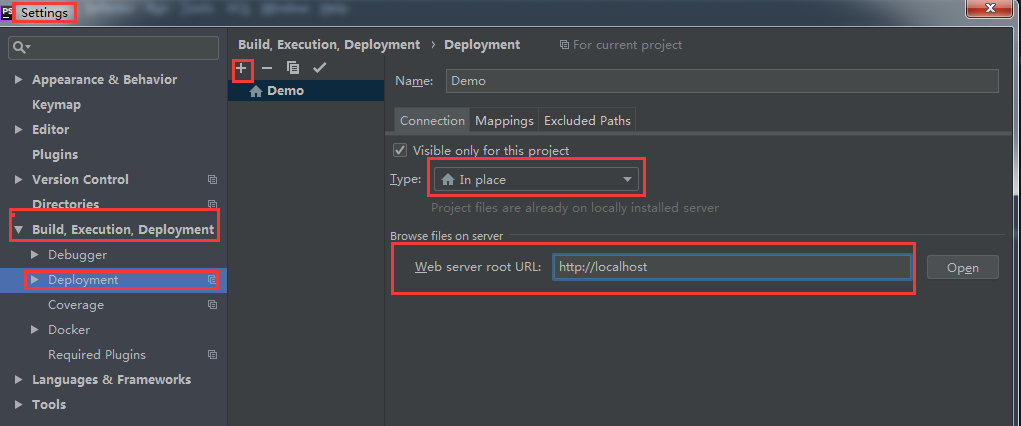Click the PhpStorm icon in title bar
Screen dimensions: 1021x426
coord(7,12)
